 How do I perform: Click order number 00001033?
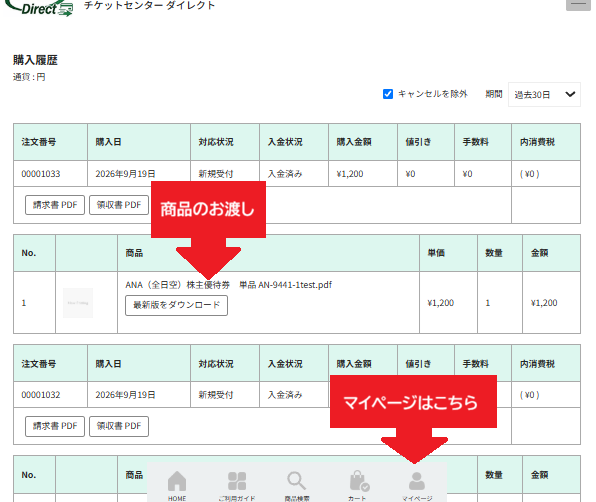pyautogui.click(x=41, y=174)
